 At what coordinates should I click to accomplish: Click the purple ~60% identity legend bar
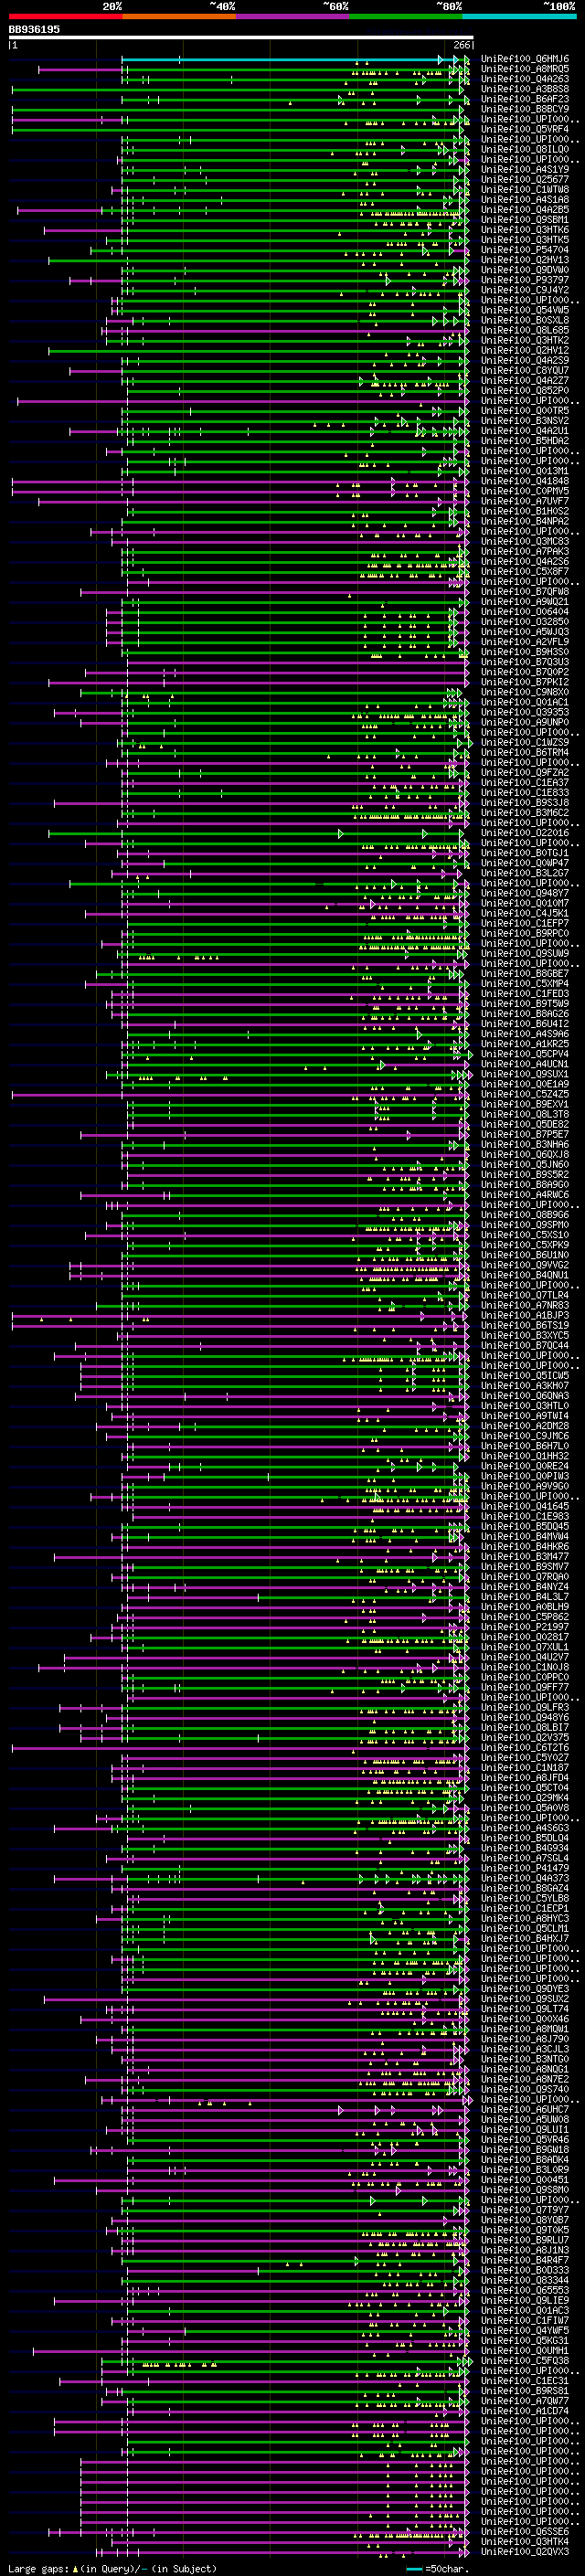click(x=293, y=16)
